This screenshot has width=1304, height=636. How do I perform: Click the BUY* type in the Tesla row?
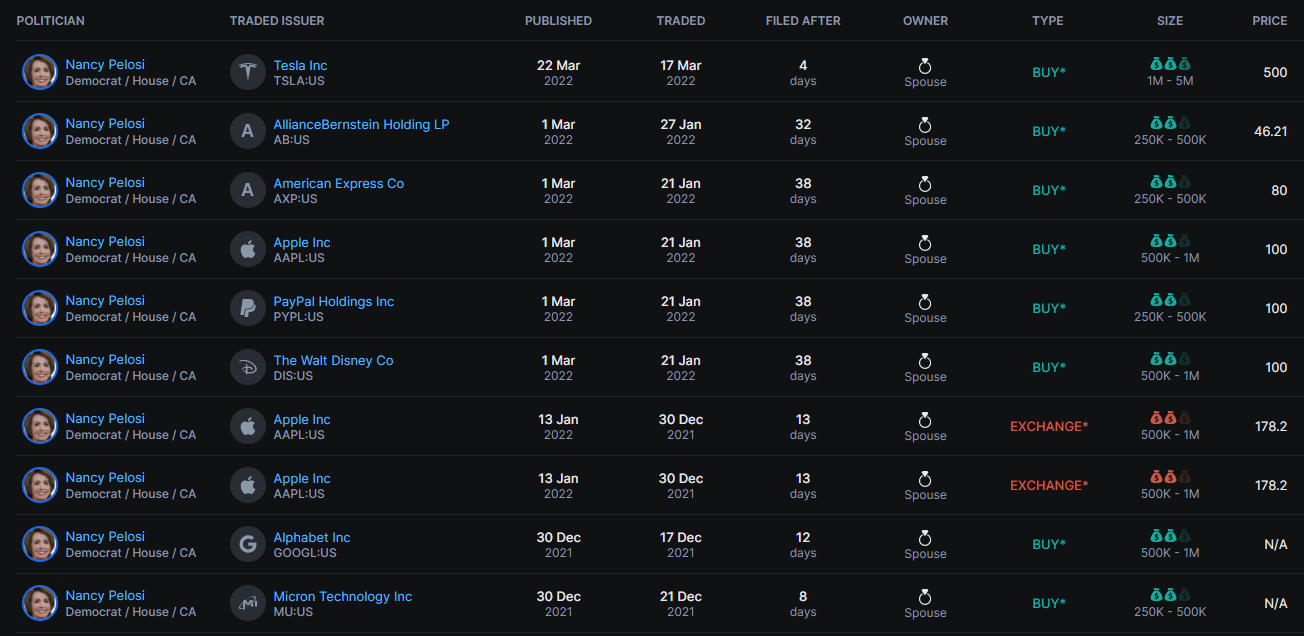pyautogui.click(x=1049, y=72)
